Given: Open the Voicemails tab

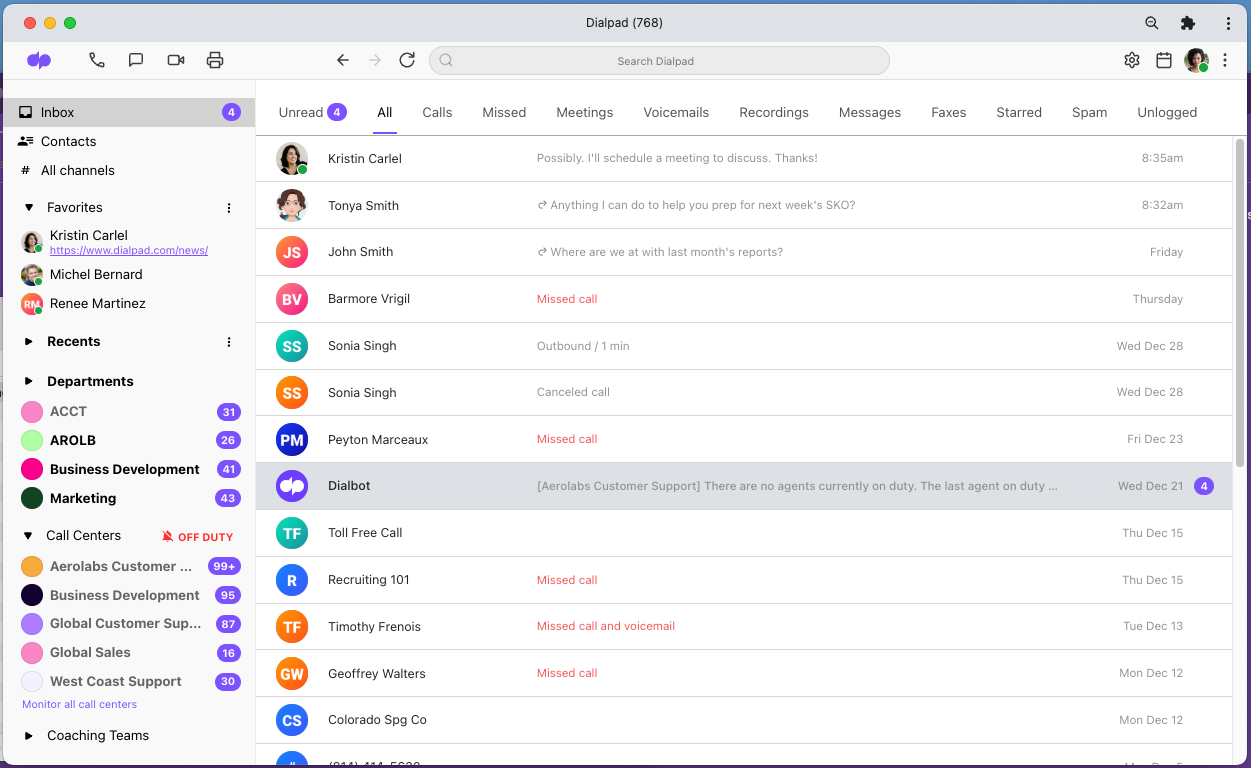Looking at the screenshot, I should (676, 112).
